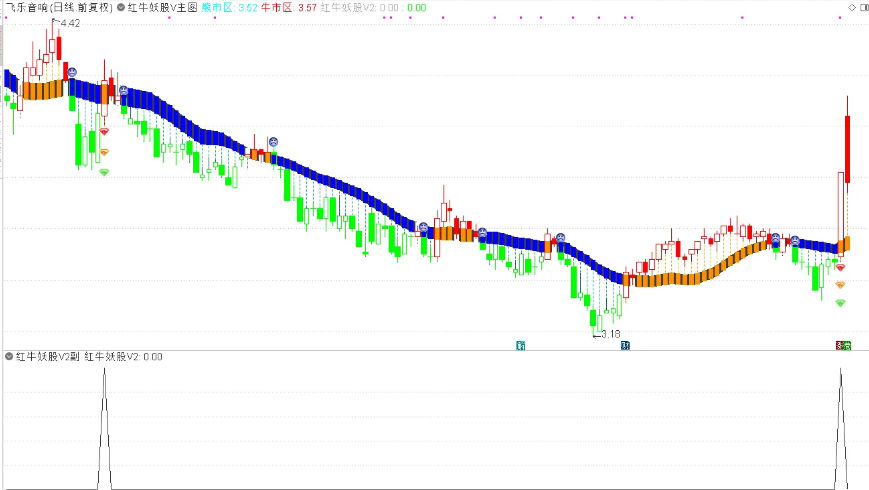
Task: Click the round settings icon before 红牛妖股V2副
Action: [9, 356]
